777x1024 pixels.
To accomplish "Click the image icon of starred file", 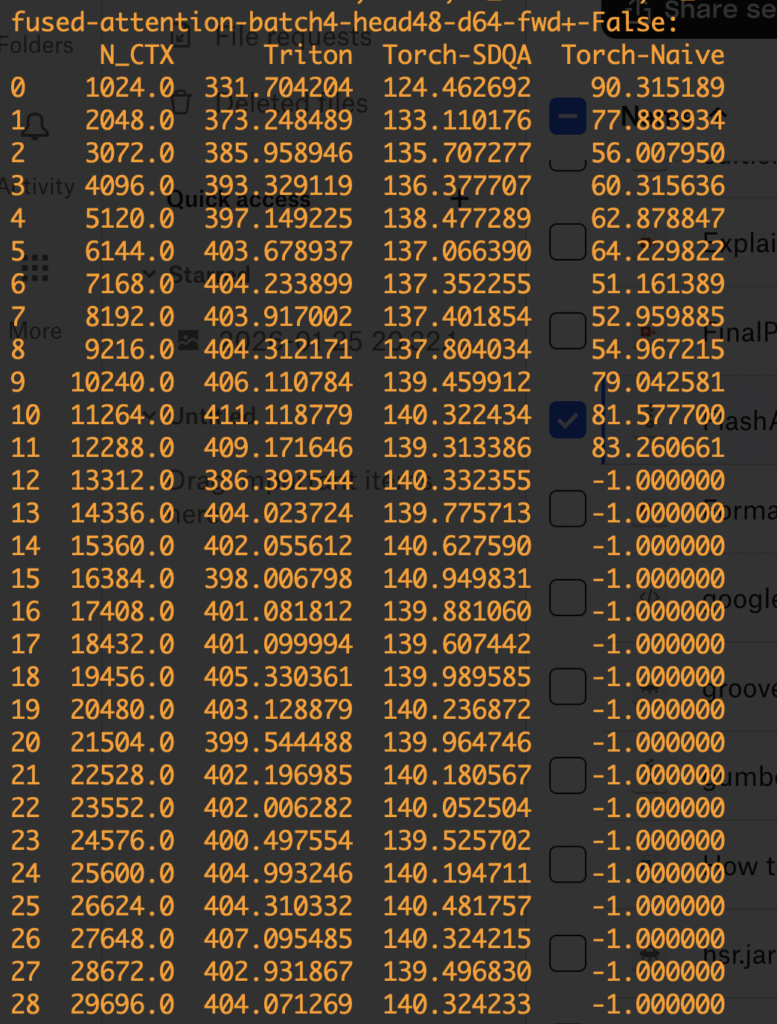I will [x=187, y=340].
